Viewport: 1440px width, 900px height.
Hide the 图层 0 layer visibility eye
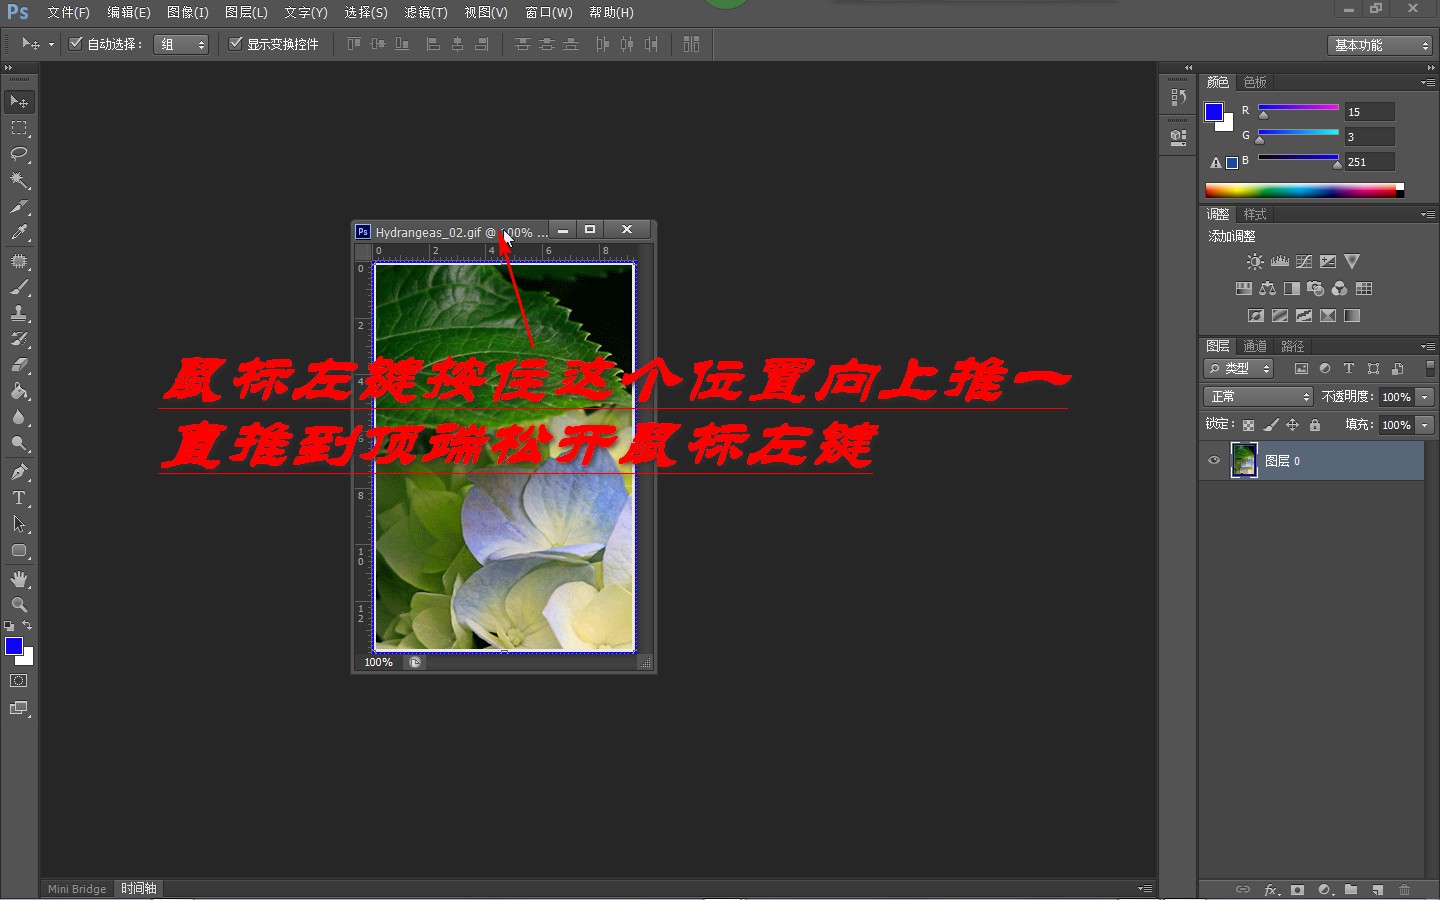pyautogui.click(x=1213, y=460)
